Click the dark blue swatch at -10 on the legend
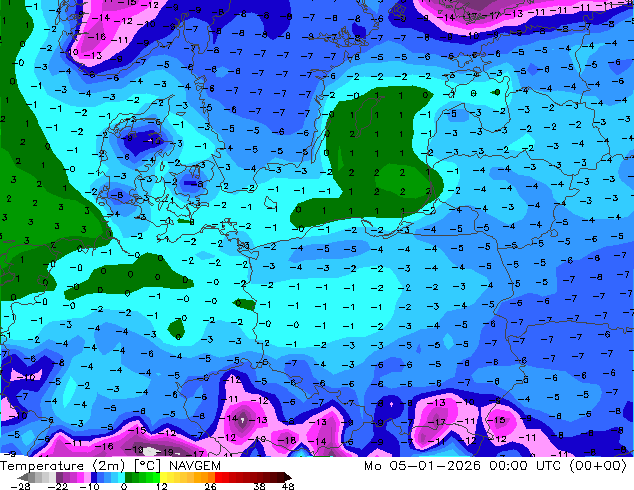Screen dimensions: 634x490 pyautogui.click(x=94, y=477)
